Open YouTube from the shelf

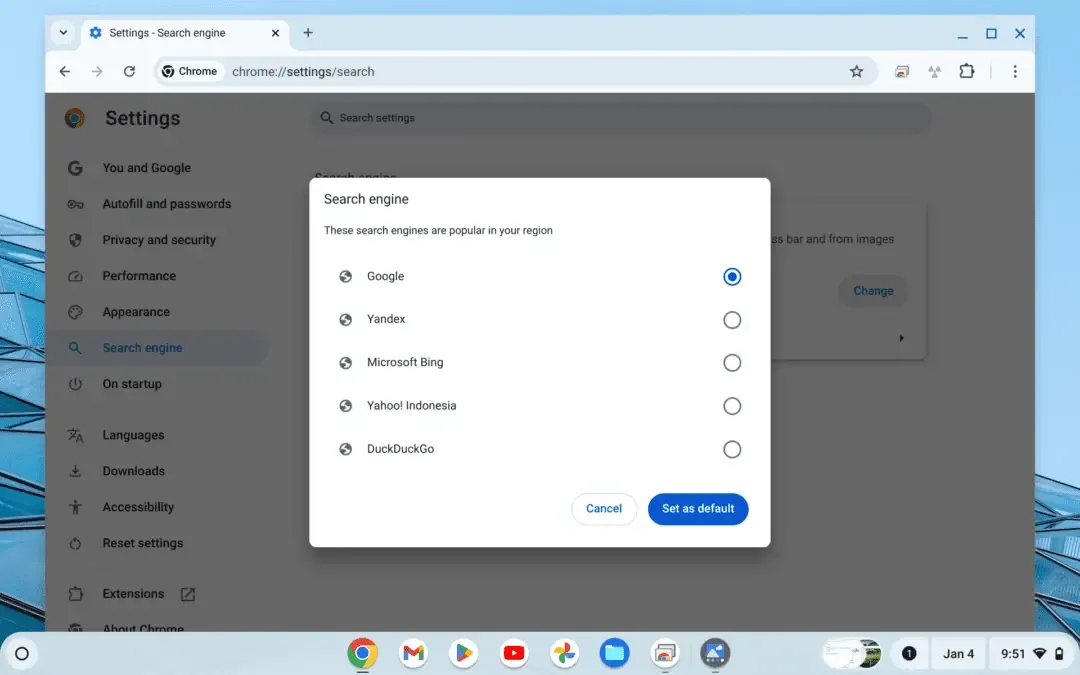click(x=514, y=653)
